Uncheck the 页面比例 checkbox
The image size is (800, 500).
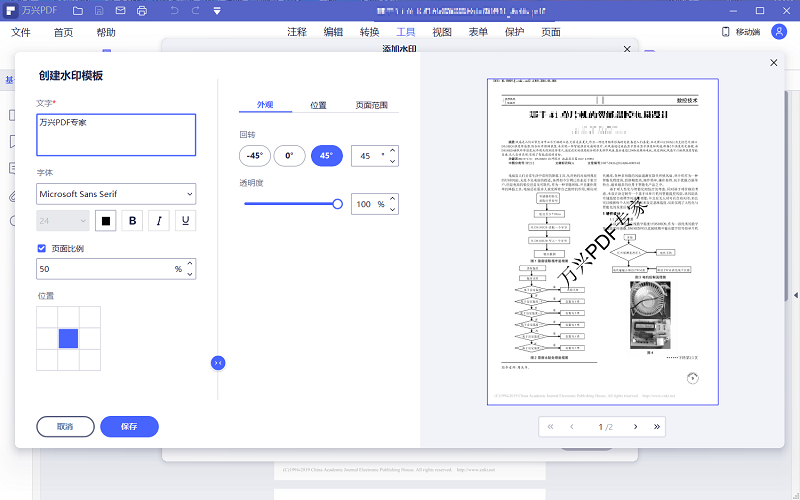[42, 248]
